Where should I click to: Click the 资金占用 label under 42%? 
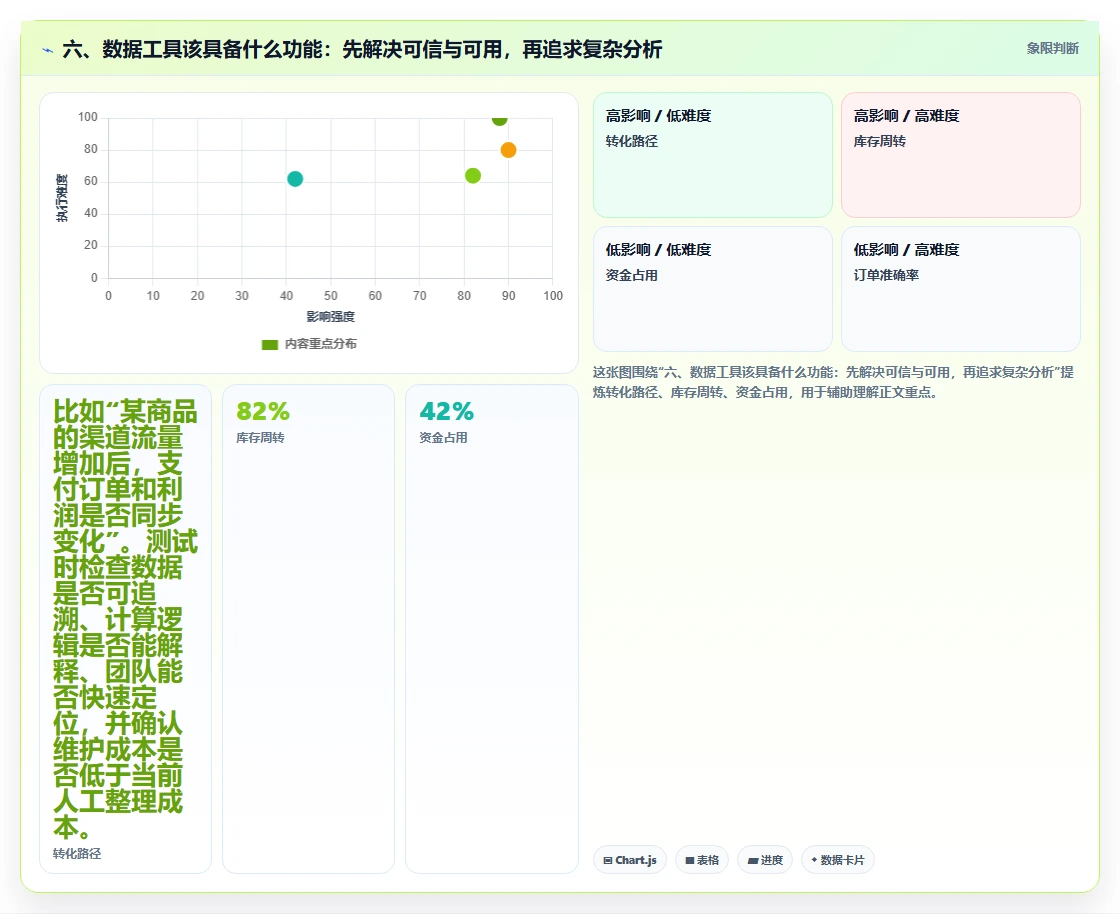(443, 438)
